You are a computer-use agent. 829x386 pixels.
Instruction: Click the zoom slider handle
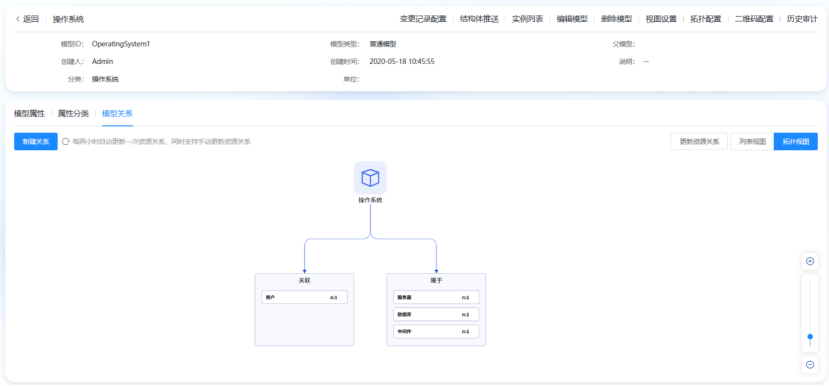pyautogui.click(x=810, y=337)
